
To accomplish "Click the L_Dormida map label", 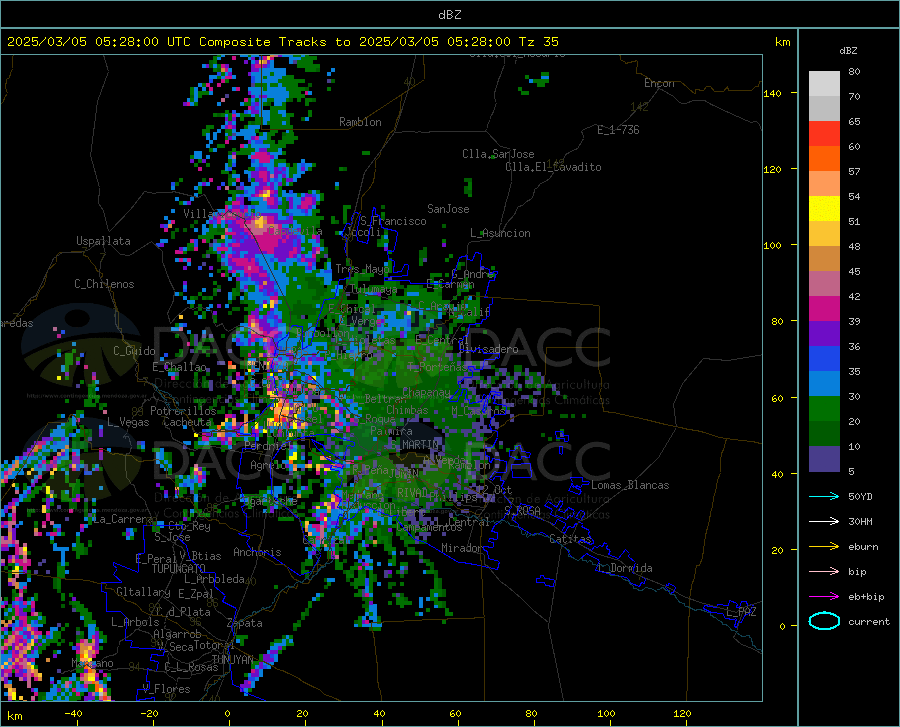I will click(x=624, y=568).
